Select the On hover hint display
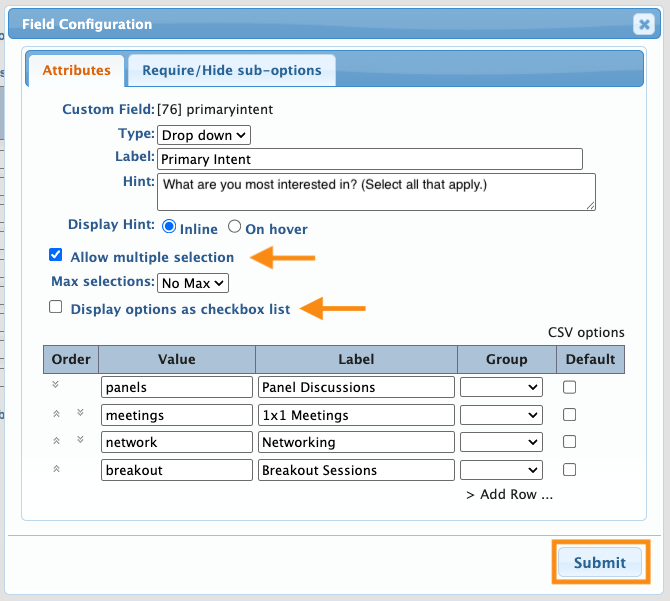 coord(234,226)
